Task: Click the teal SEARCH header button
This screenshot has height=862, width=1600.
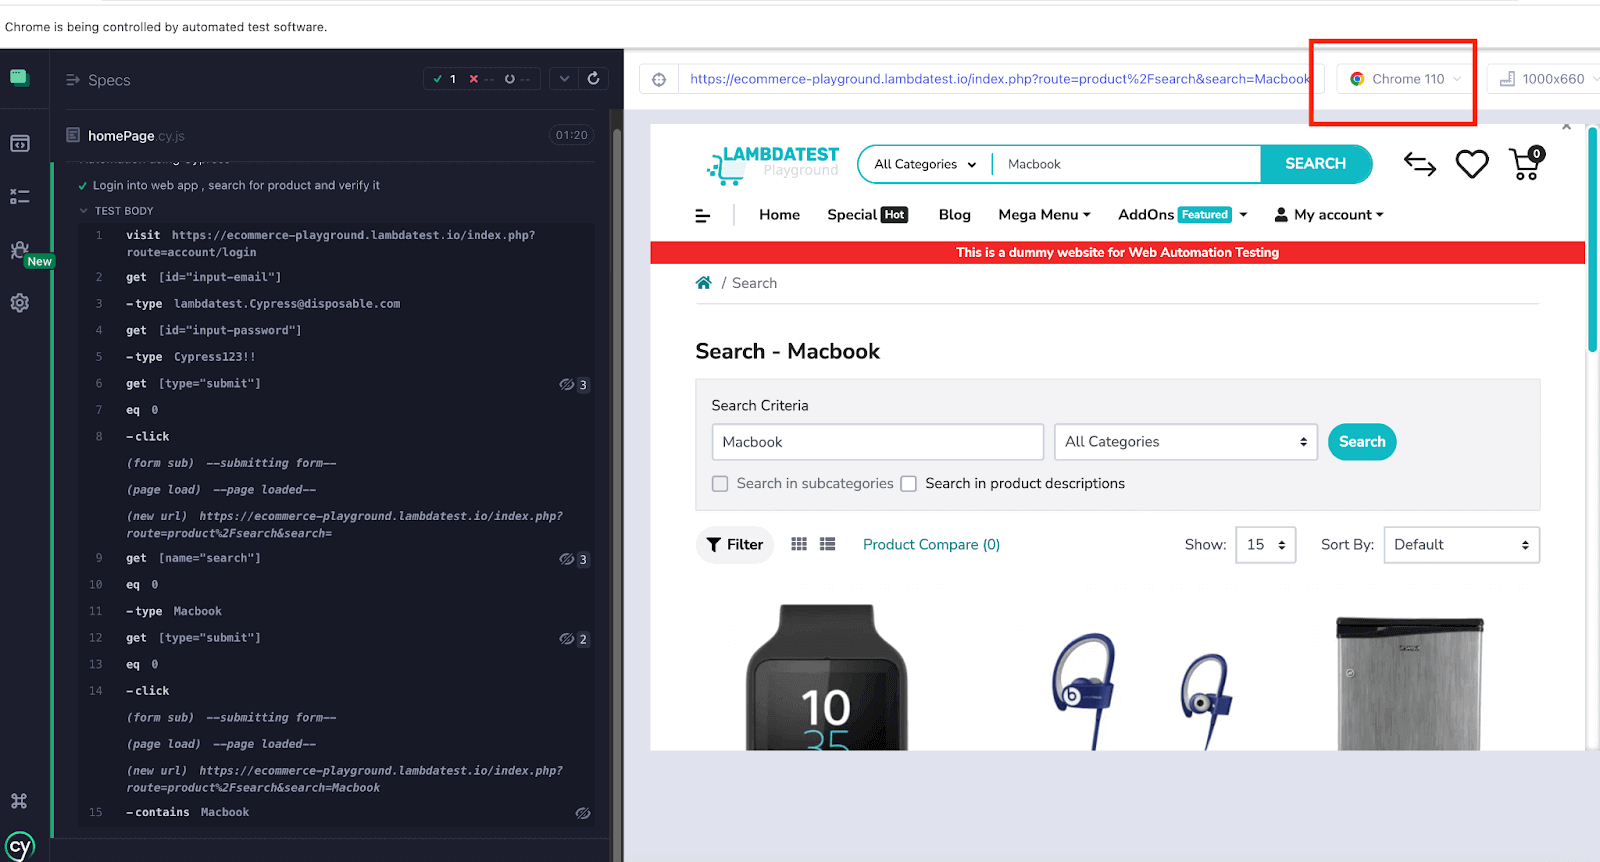Action: [1315, 164]
